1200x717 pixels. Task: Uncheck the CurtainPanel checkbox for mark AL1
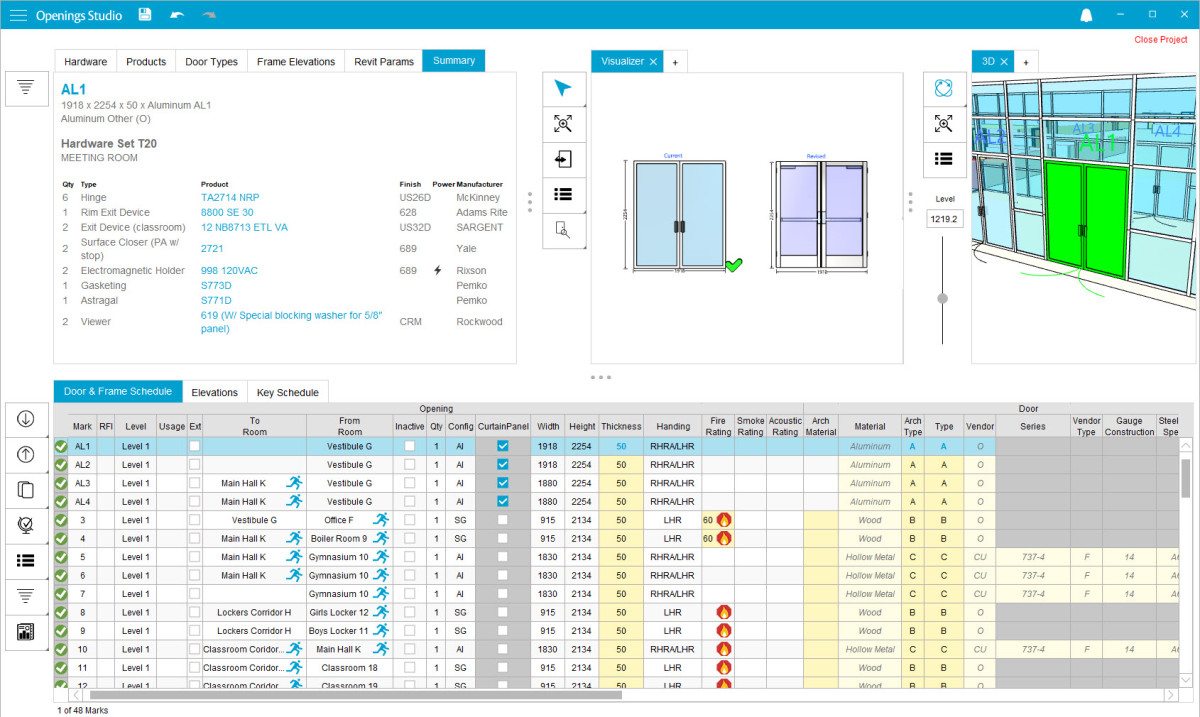point(502,446)
